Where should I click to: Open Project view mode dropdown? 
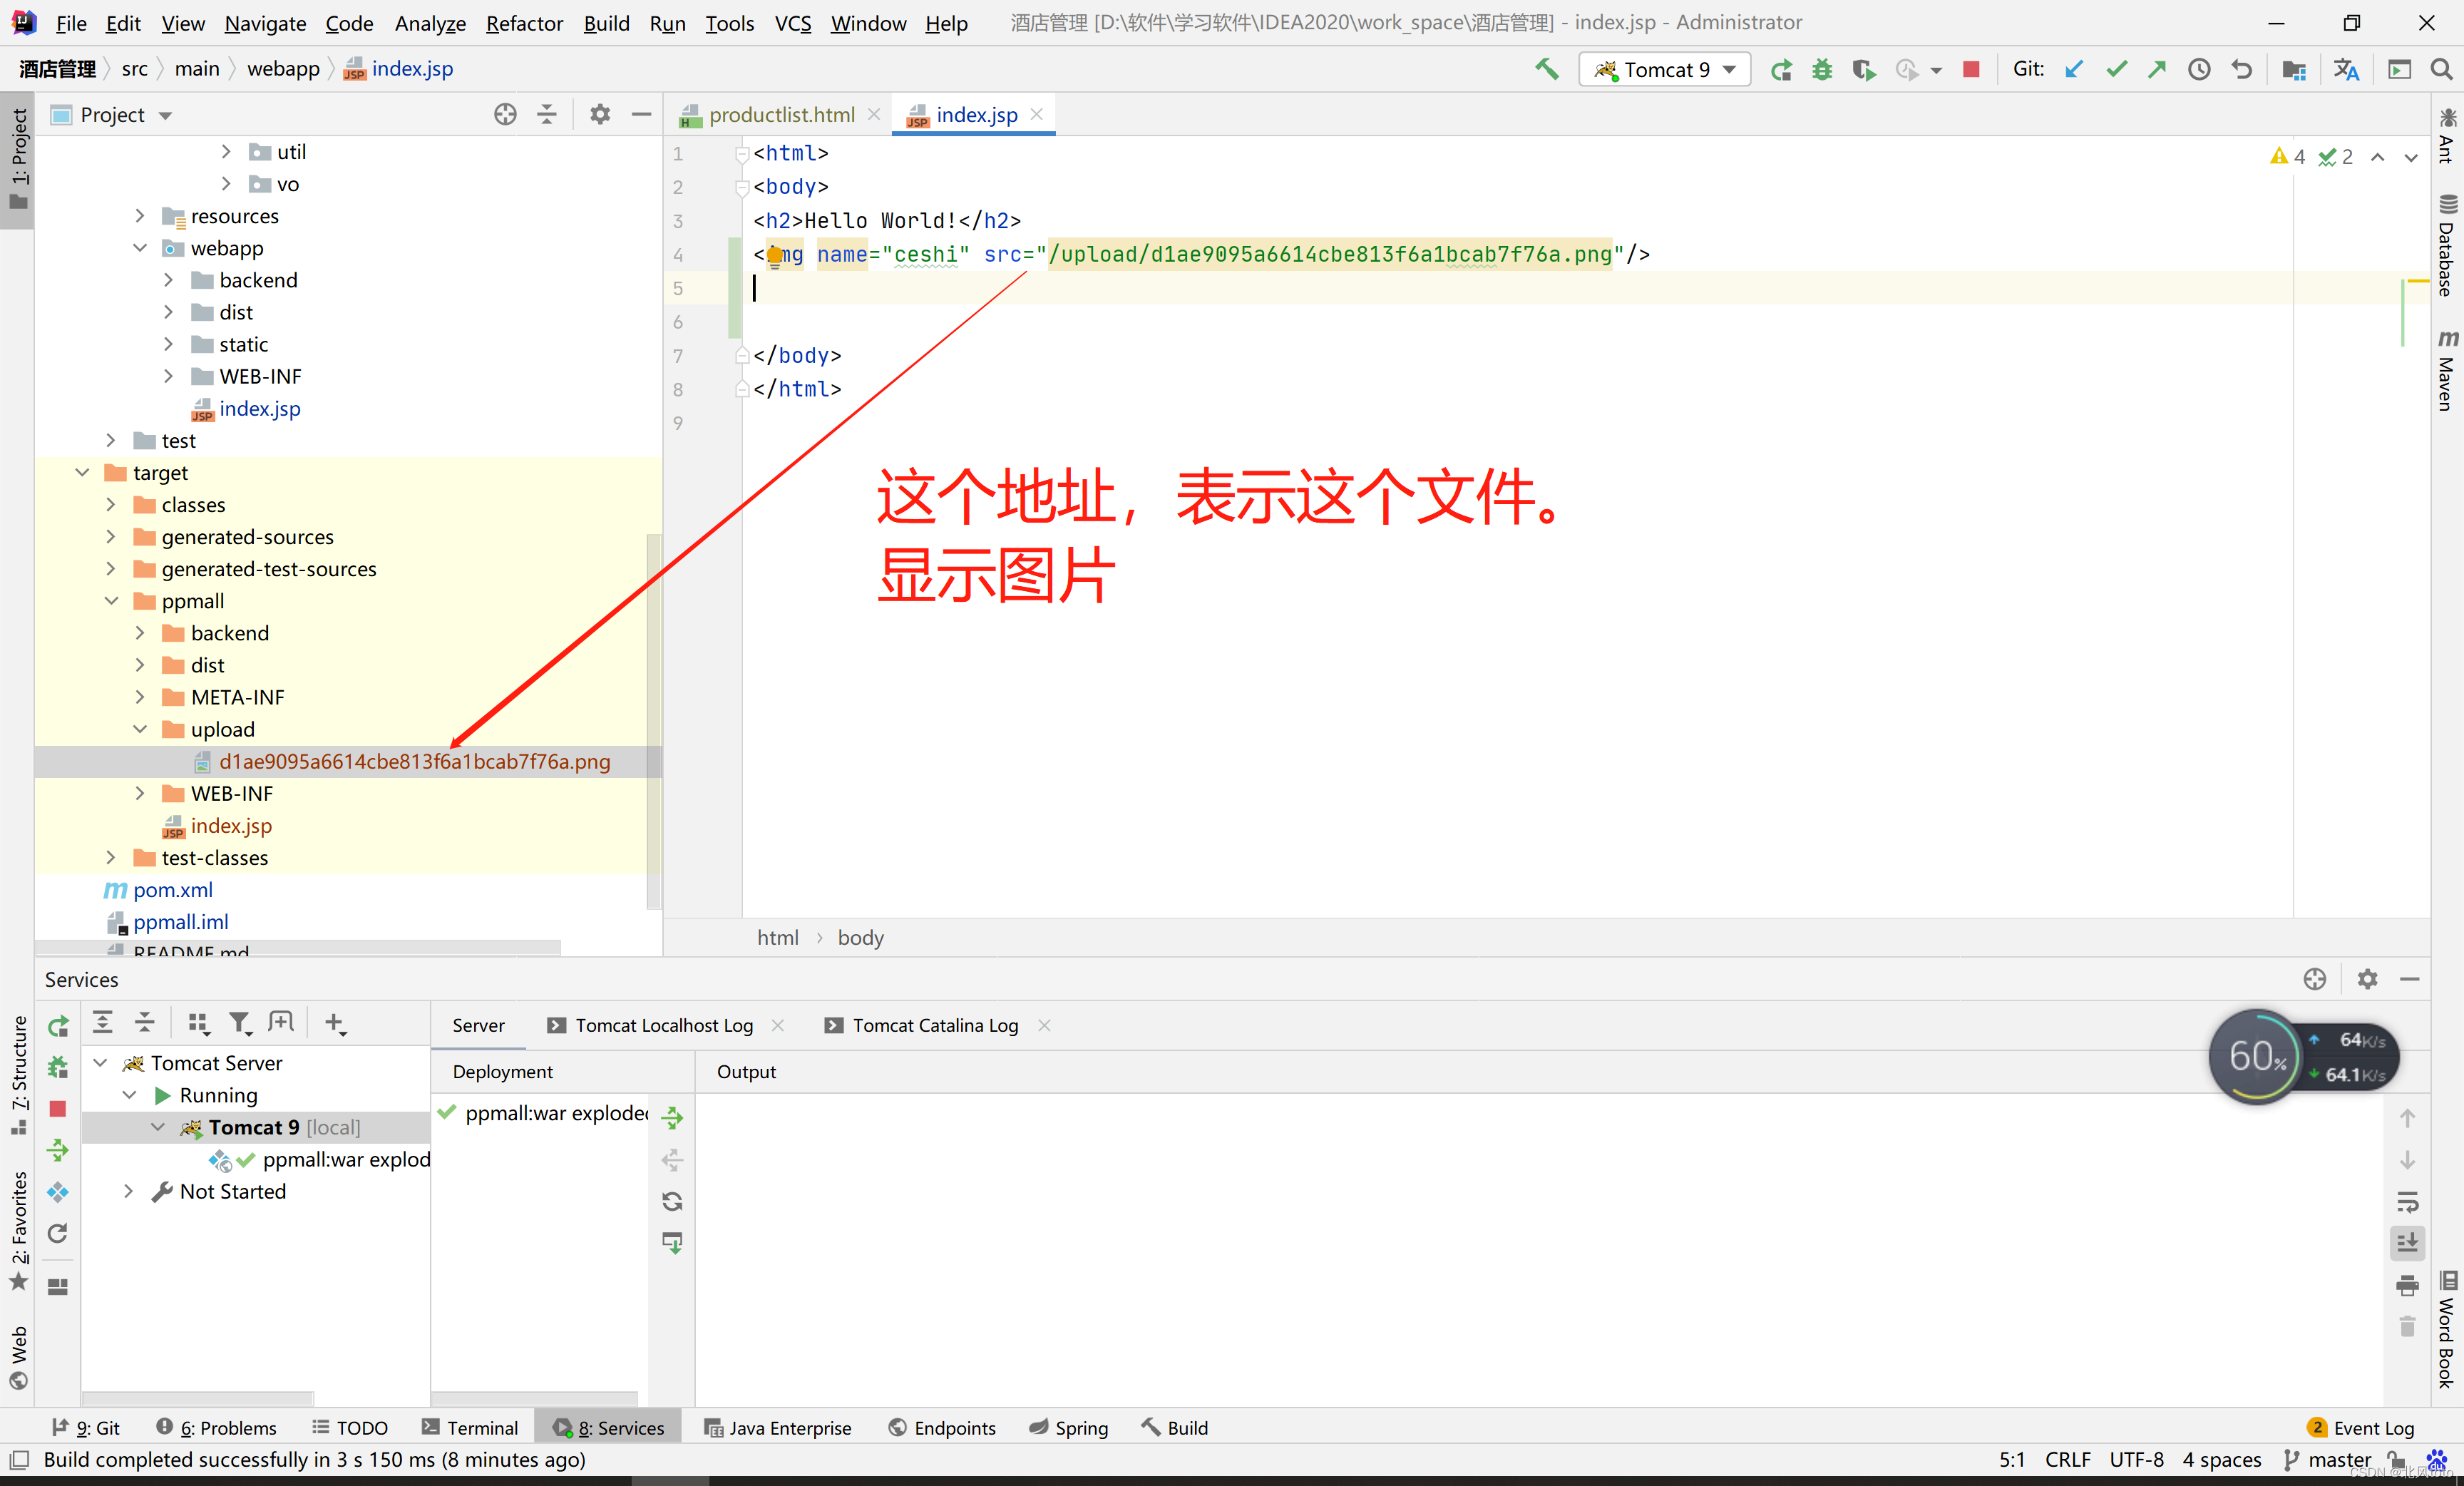coord(166,115)
